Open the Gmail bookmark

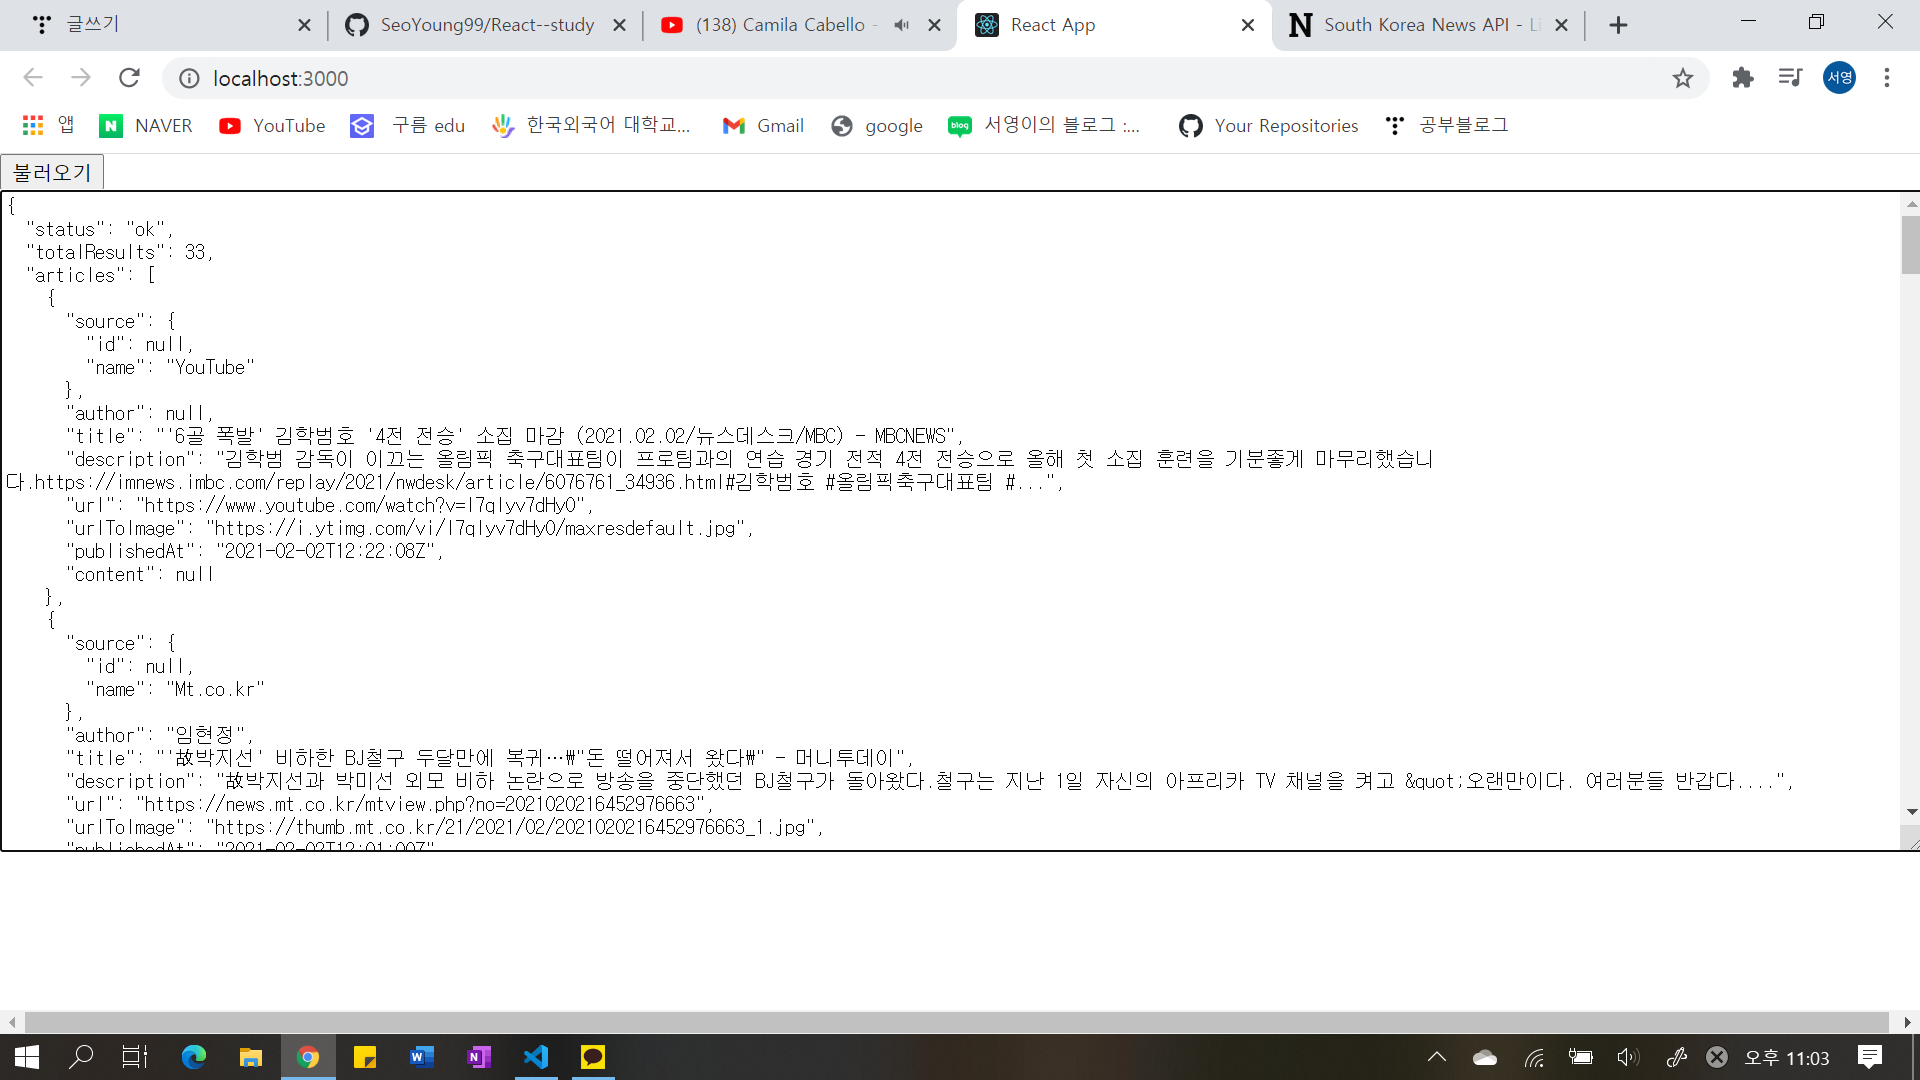763,125
